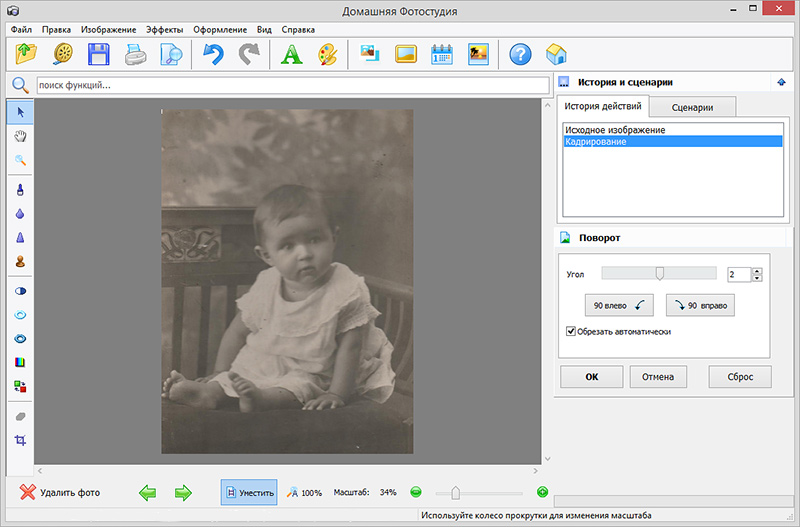Open the 'Эффекты' menu
This screenshot has height=527, width=800.
point(164,30)
